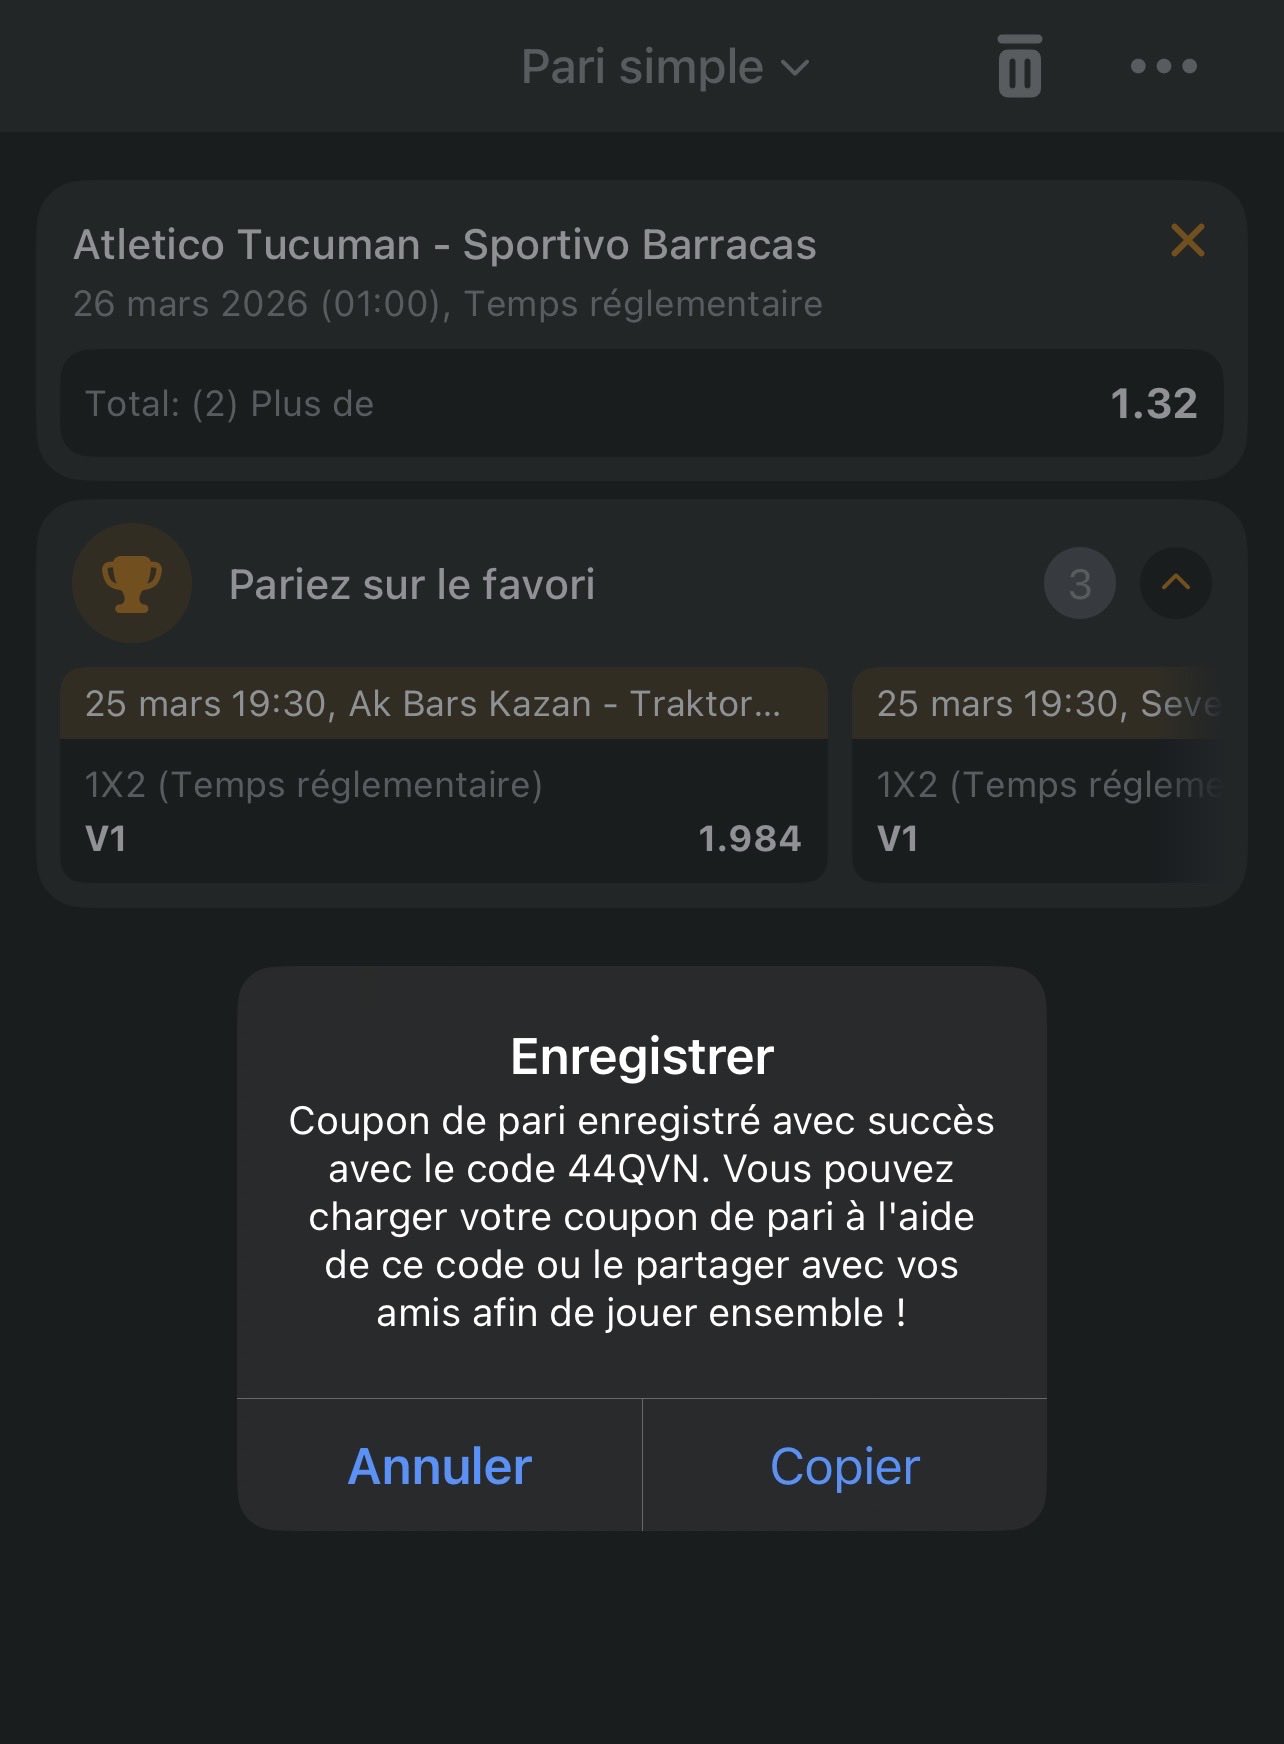Click the Enregistrer dialog title

642,1057
